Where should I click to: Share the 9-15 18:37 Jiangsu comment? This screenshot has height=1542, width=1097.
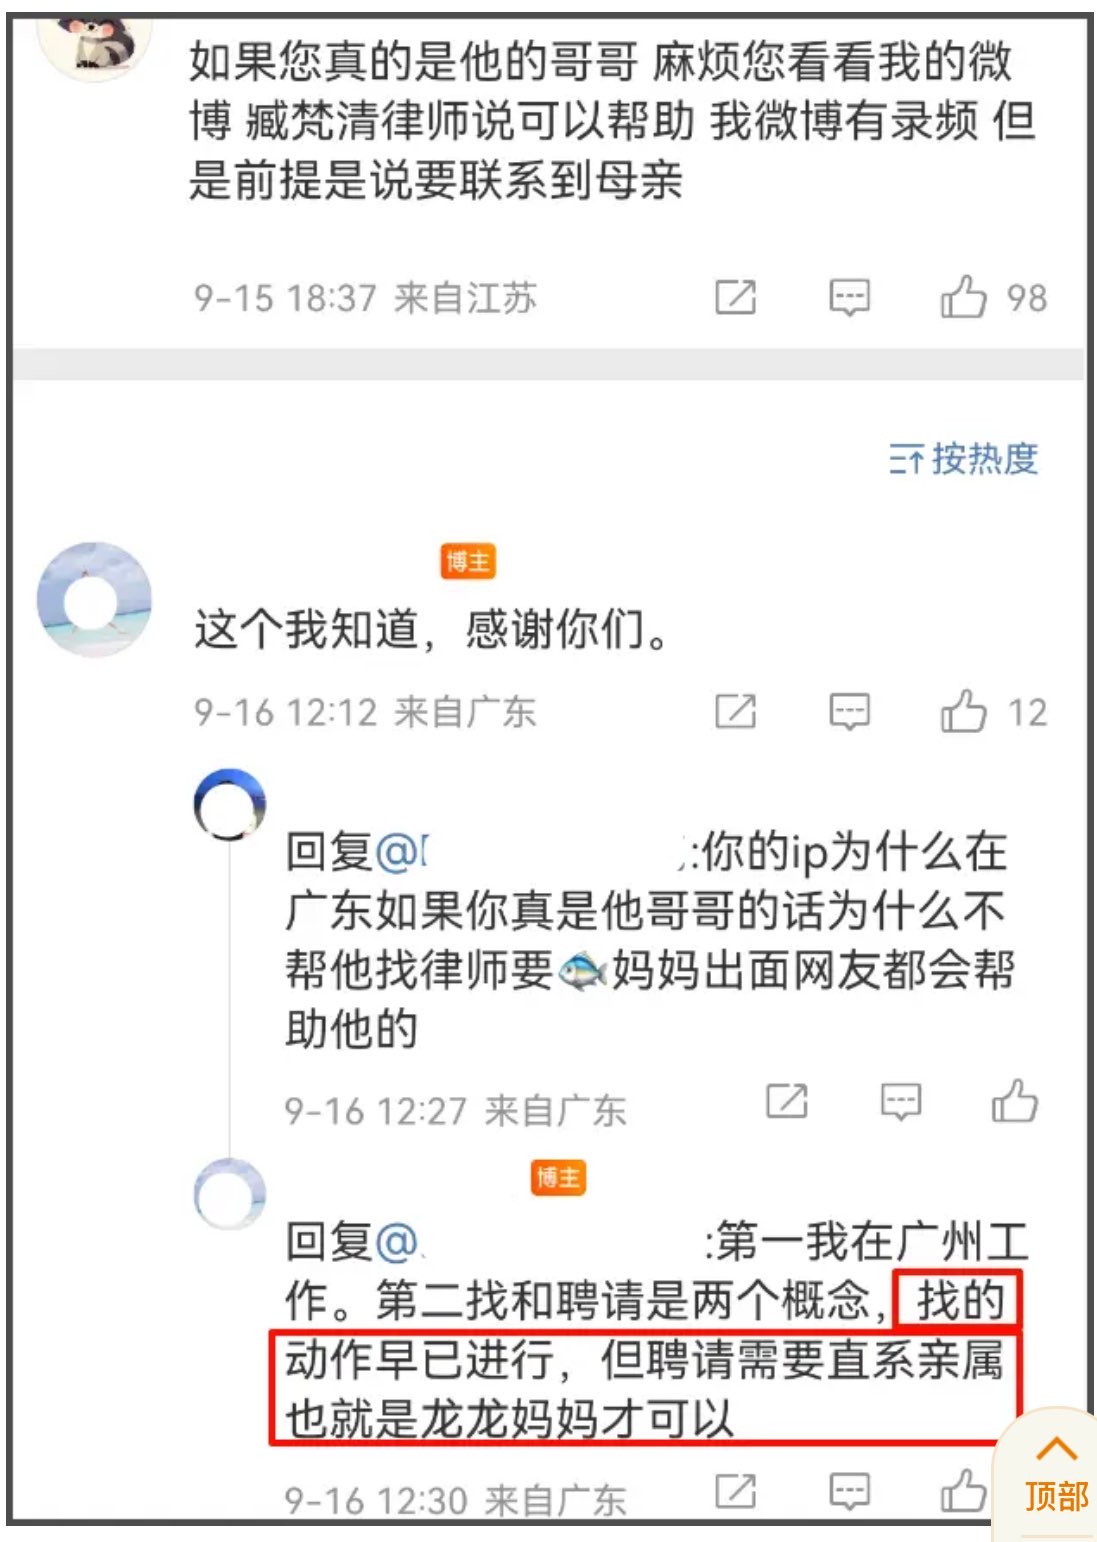pyautogui.click(x=735, y=297)
